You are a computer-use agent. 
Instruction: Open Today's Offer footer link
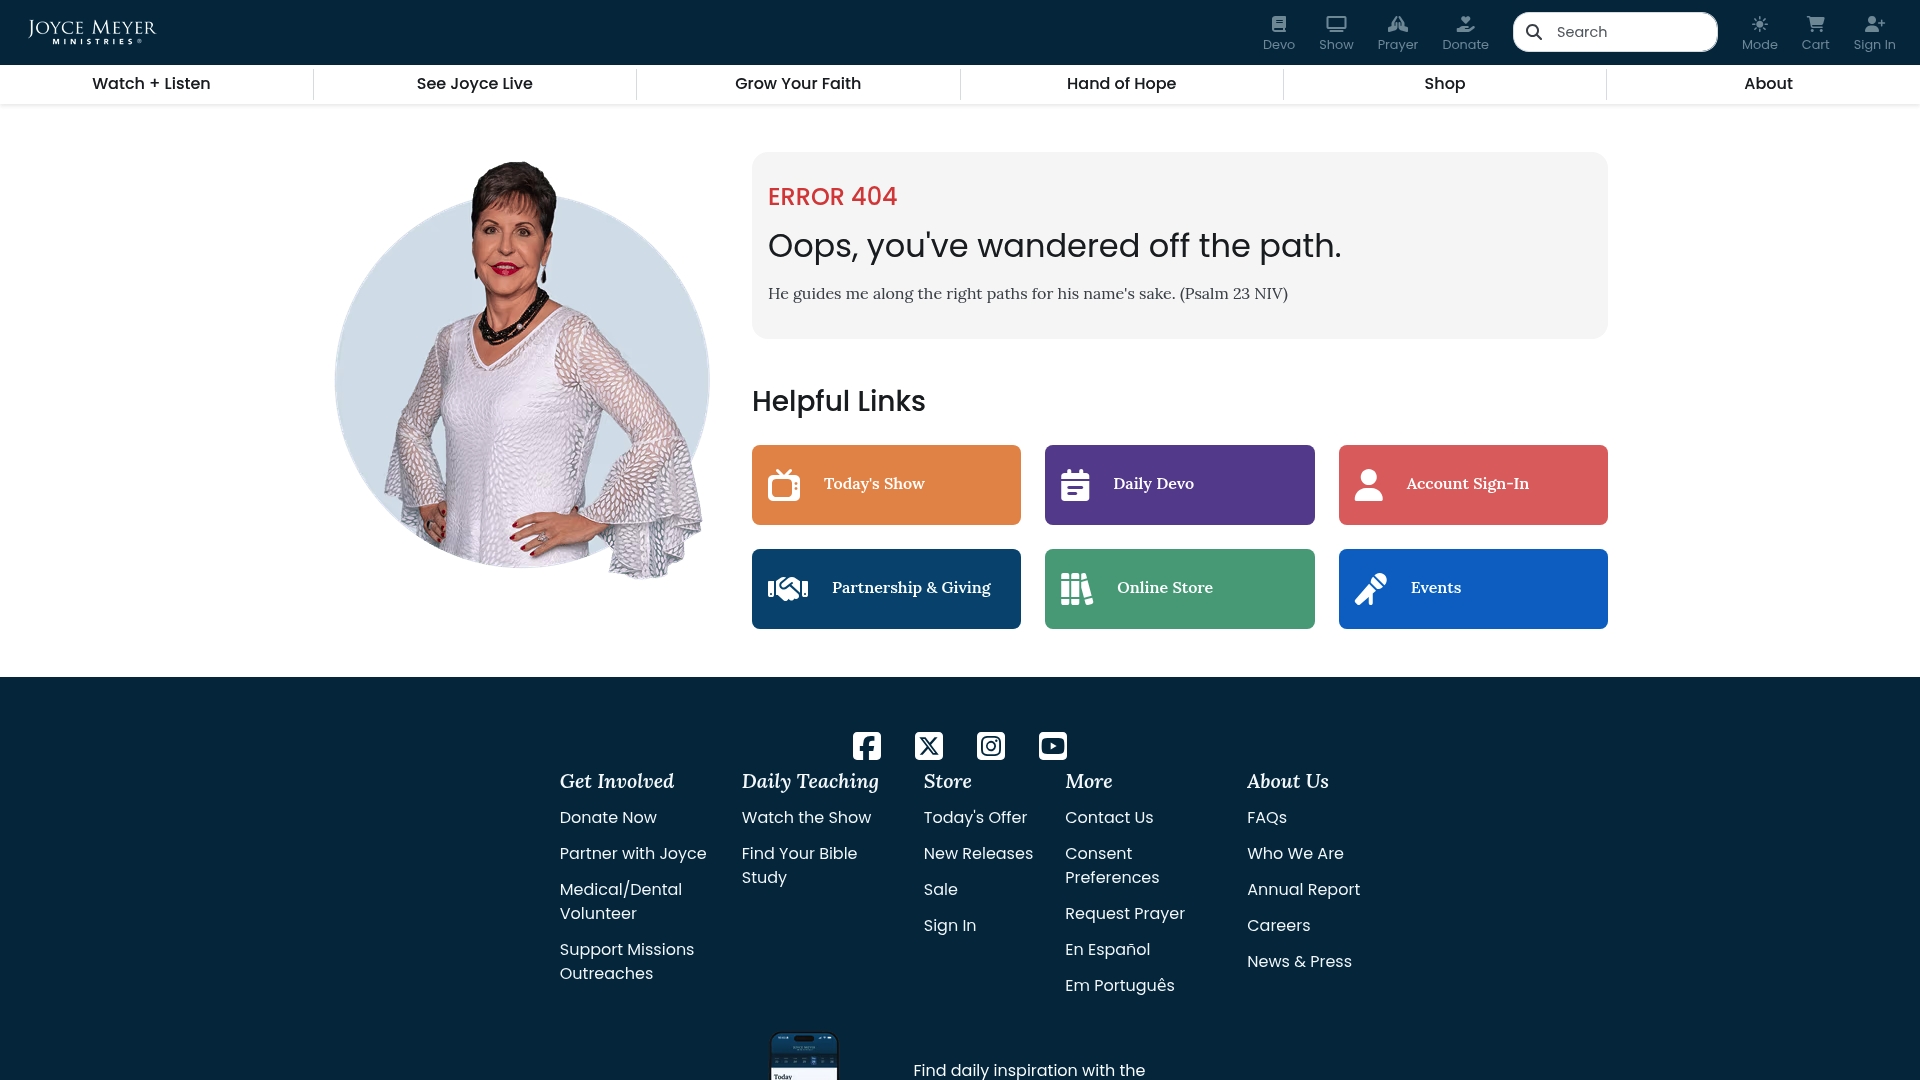click(x=975, y=818)
